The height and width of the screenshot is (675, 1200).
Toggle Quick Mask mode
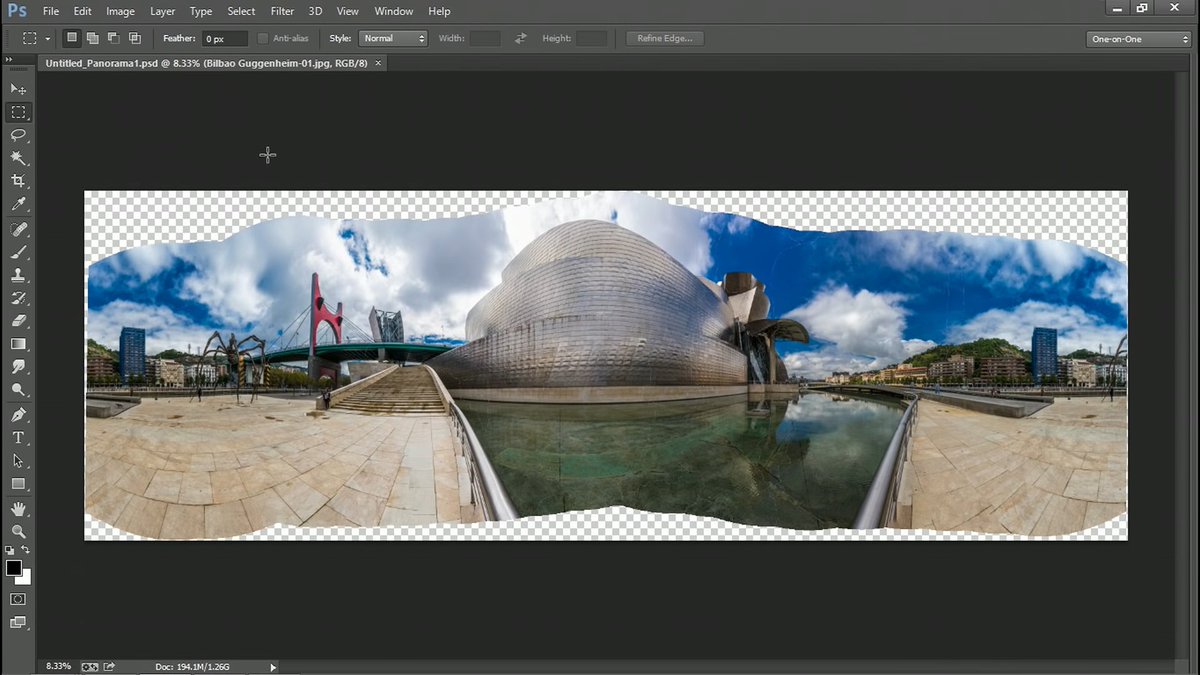click(x=18, y=599)
